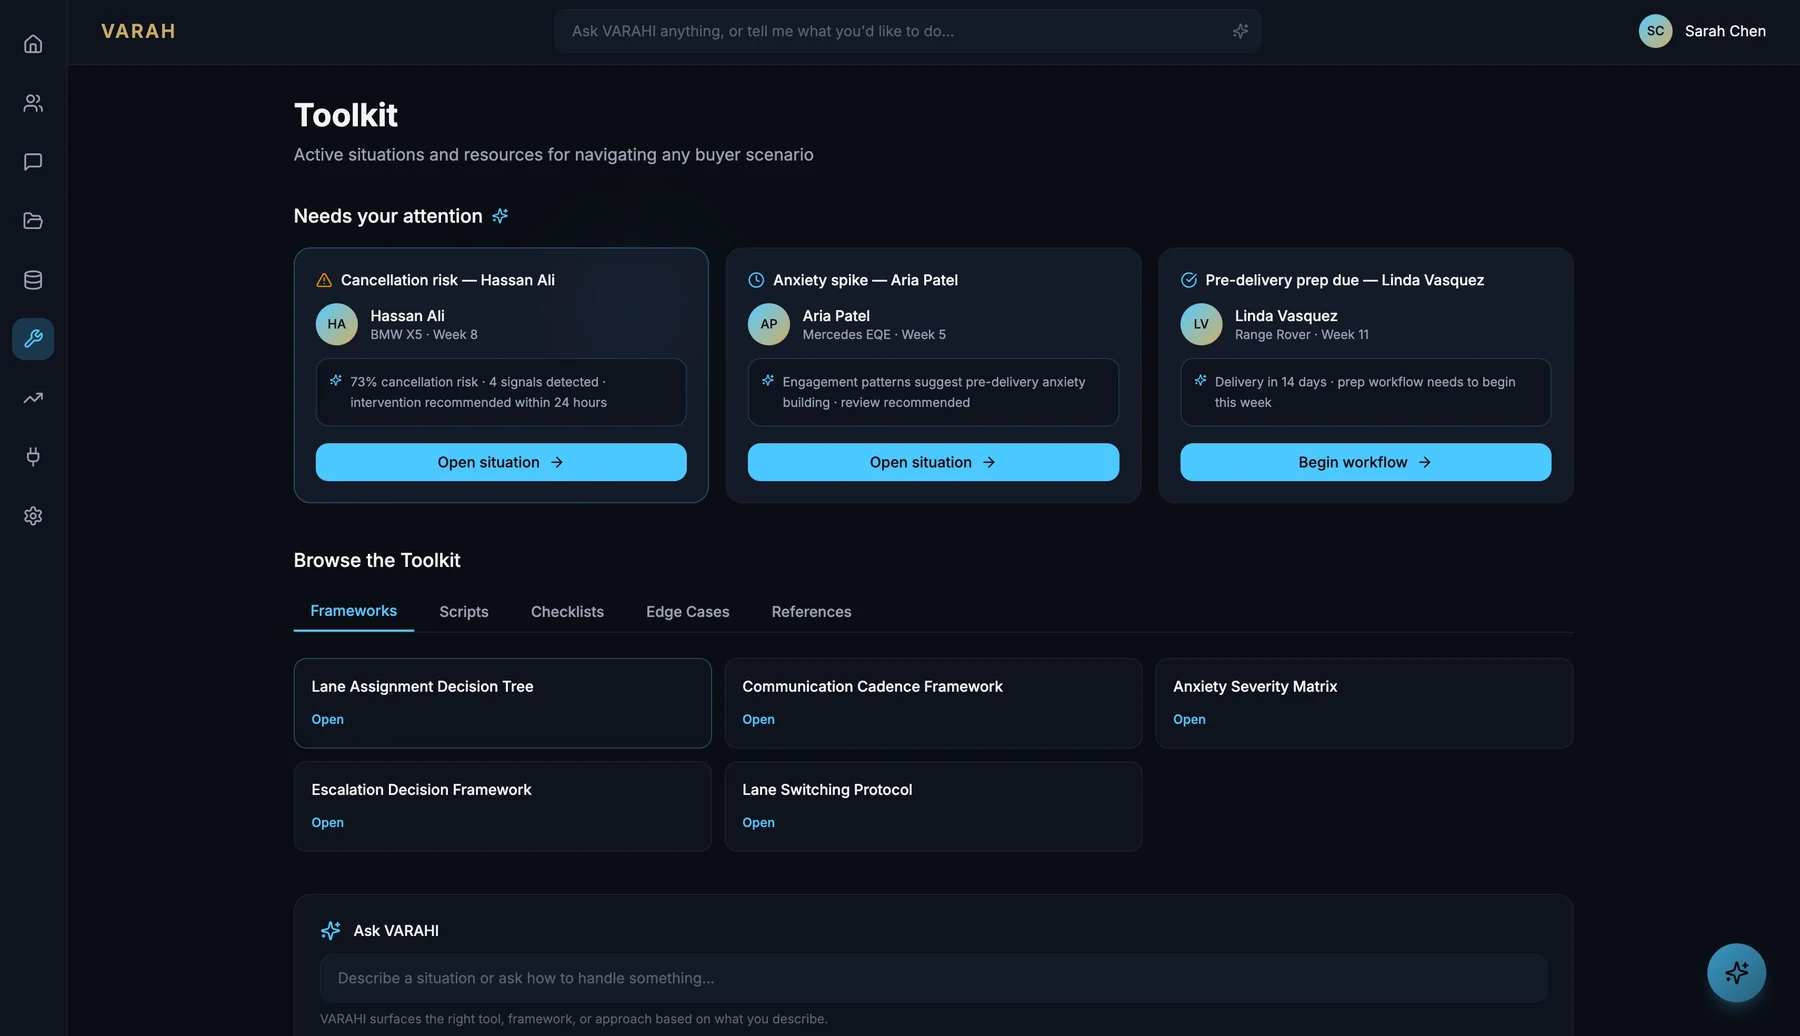Image resolution: width=1800 pixels, height=1036 pixels.
Task: Click the floating VARAHI assistant sparkle button
Action: pos(1736,973)
